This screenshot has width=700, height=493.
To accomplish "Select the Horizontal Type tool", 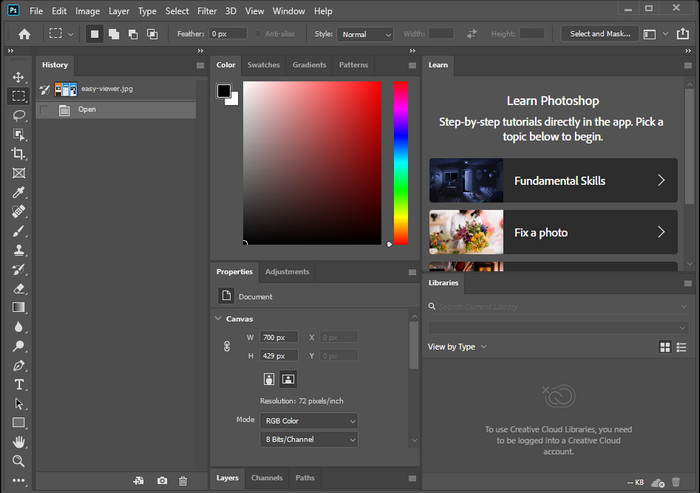I will tap(18, 384).
